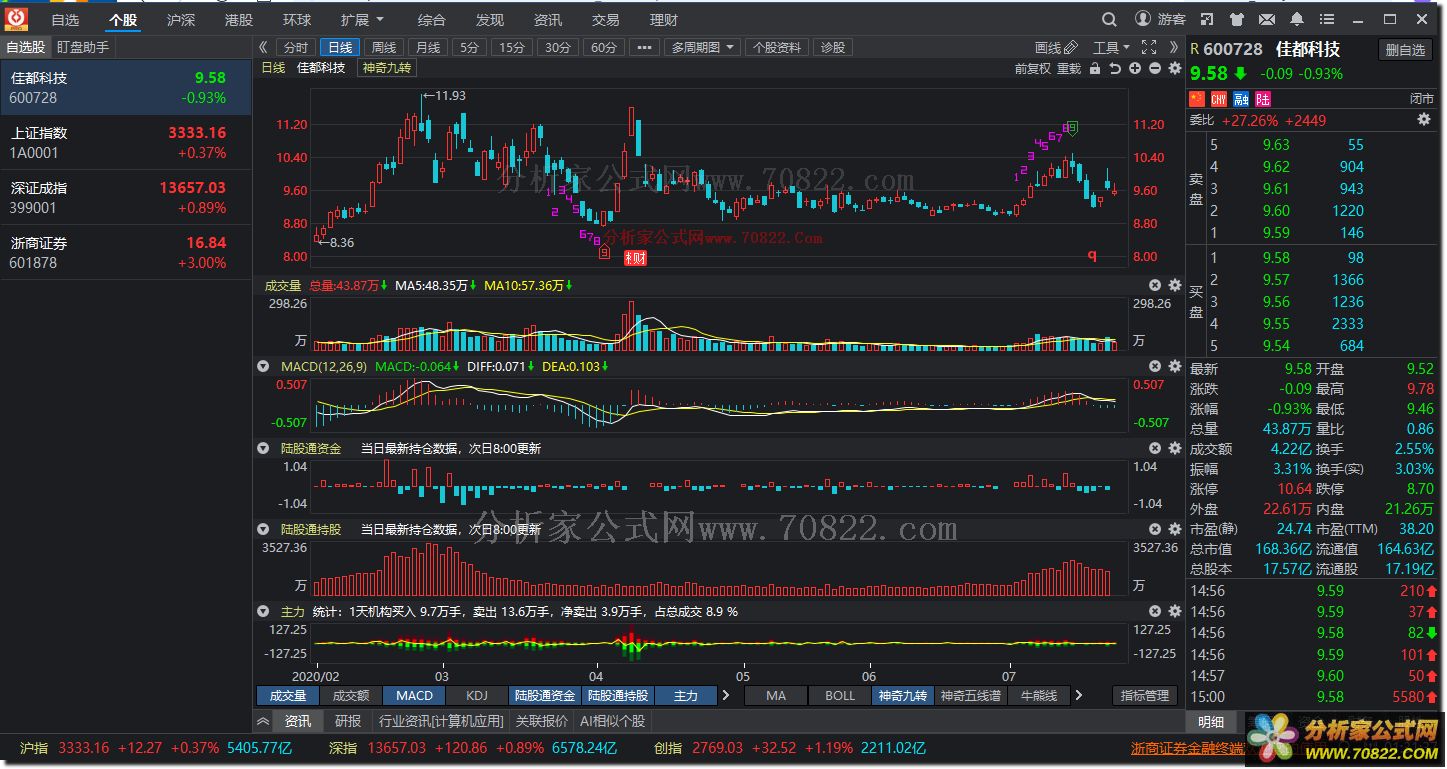Show more main indicators arrow after 牛熊线

click(x=1079, y=696)
